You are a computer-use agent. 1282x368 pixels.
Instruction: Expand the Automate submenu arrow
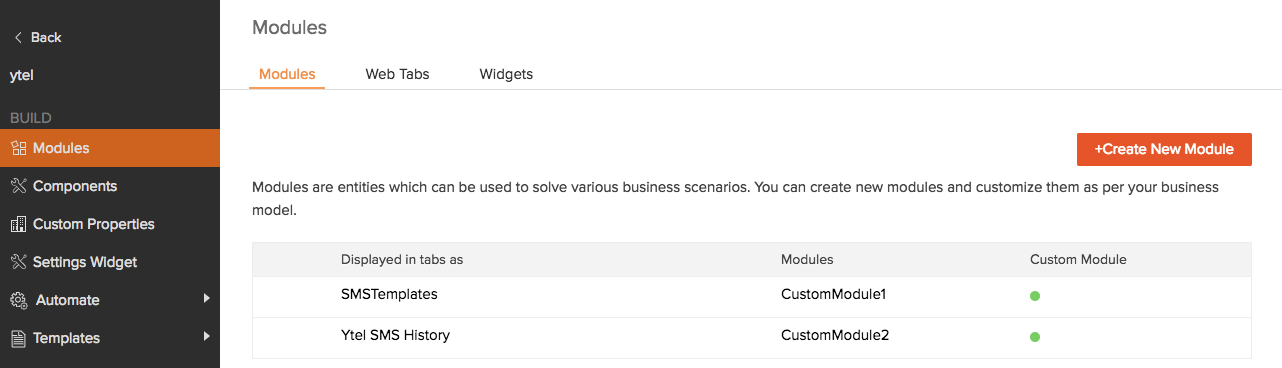click(x=206, y=298)
